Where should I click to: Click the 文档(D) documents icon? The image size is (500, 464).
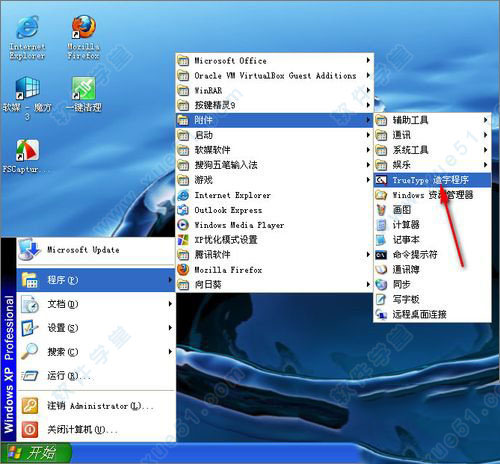click(30, 304)
